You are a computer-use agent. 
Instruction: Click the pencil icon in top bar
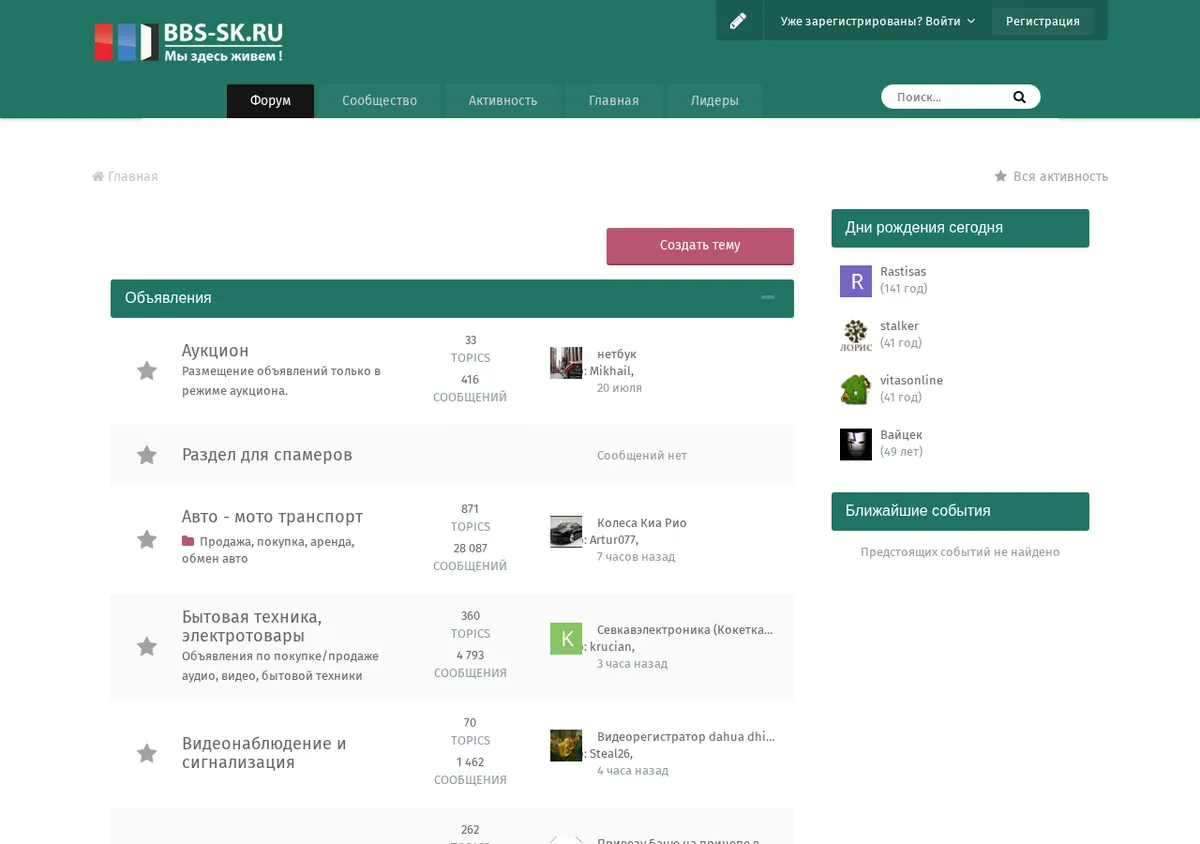pyautogui.click(x=738, y=21)
